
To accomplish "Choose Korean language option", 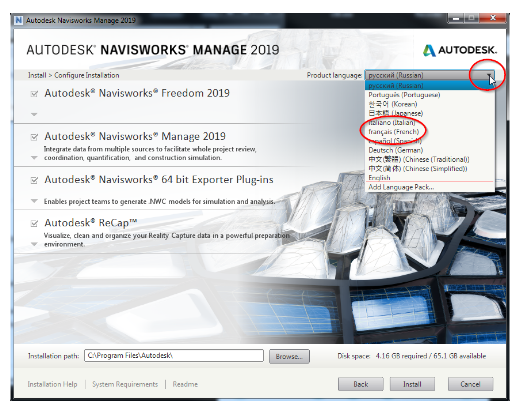I will [430, 104].
